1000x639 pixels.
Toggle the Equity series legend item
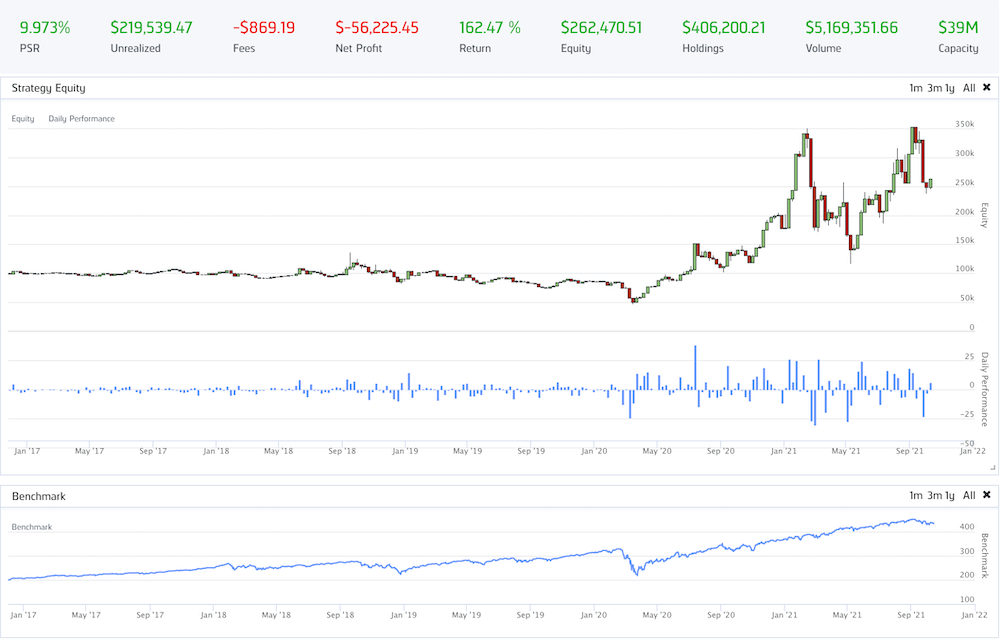point(23,119)
